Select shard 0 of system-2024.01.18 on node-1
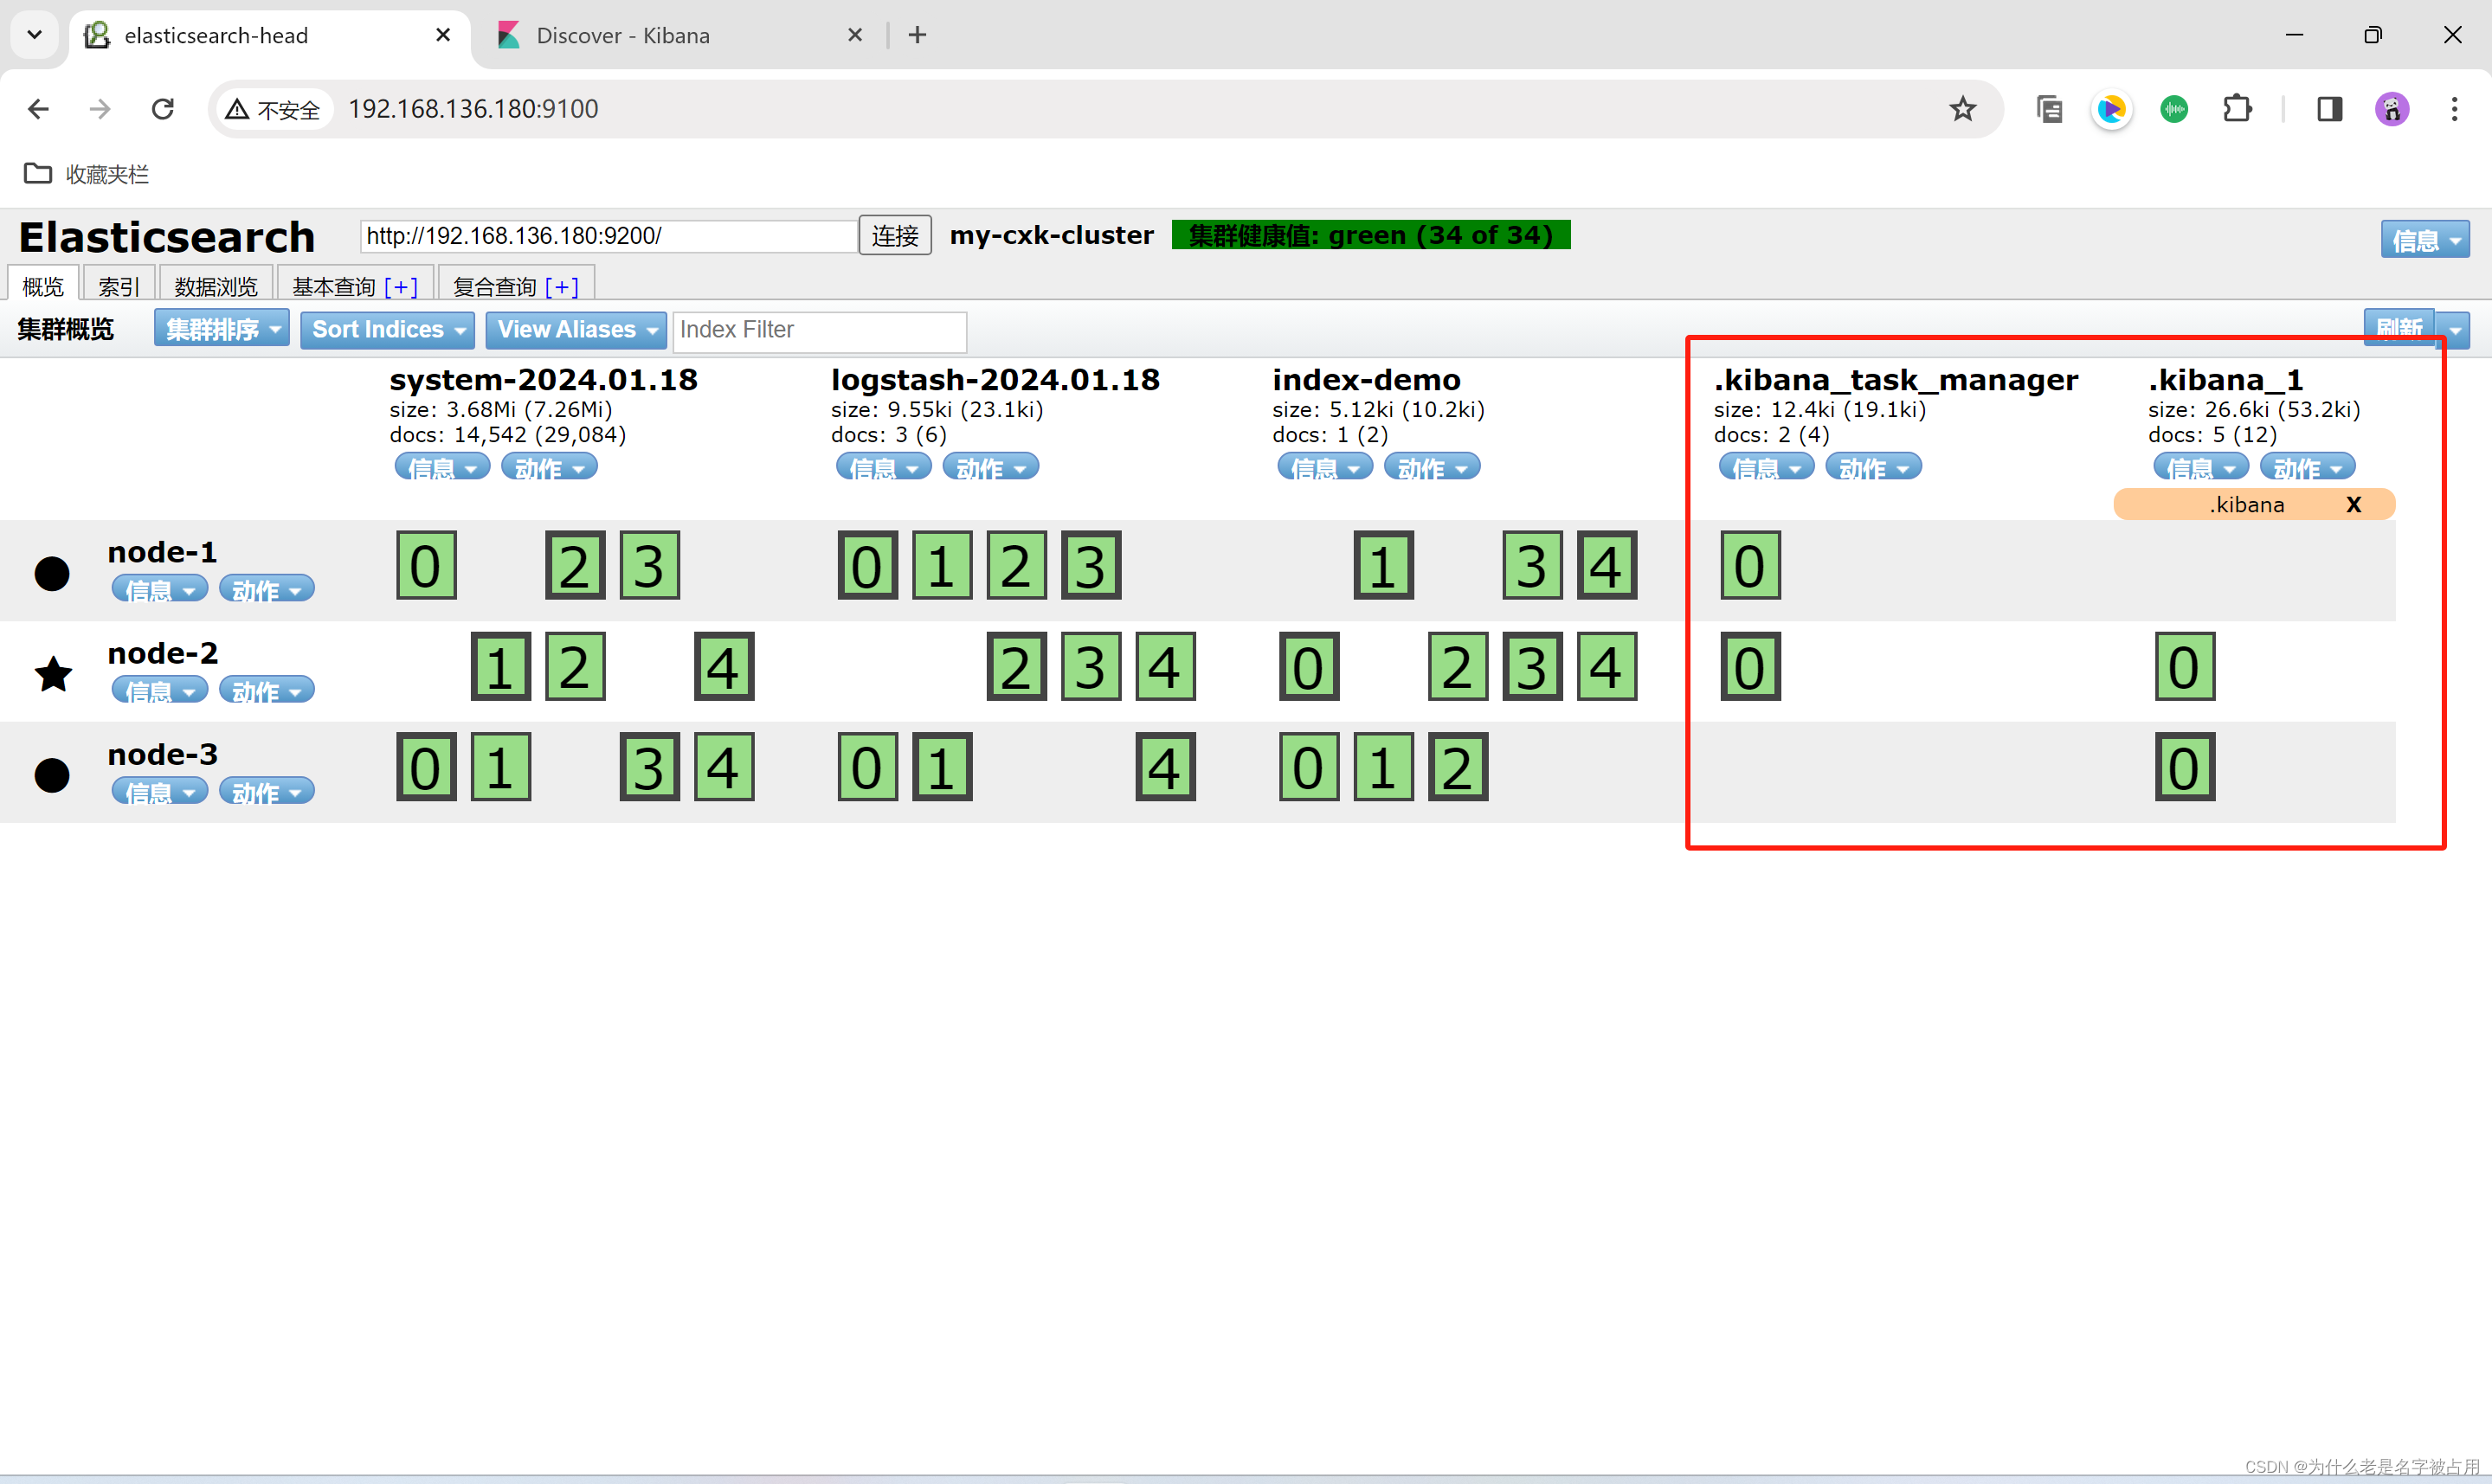Viewport: 2492px width, 1484px height. tap(426, 566)
